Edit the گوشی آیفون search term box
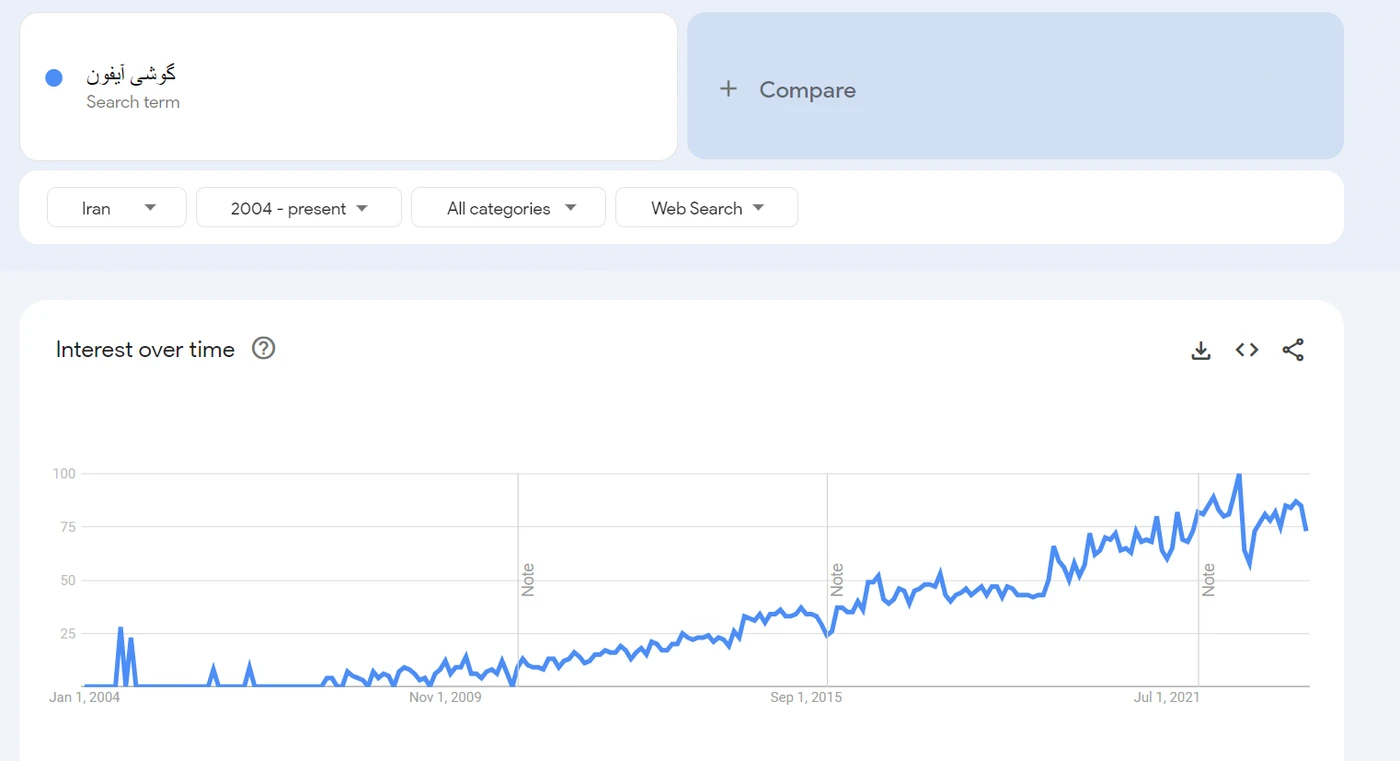Screen dimensions: 1400x761 [348, 86]
